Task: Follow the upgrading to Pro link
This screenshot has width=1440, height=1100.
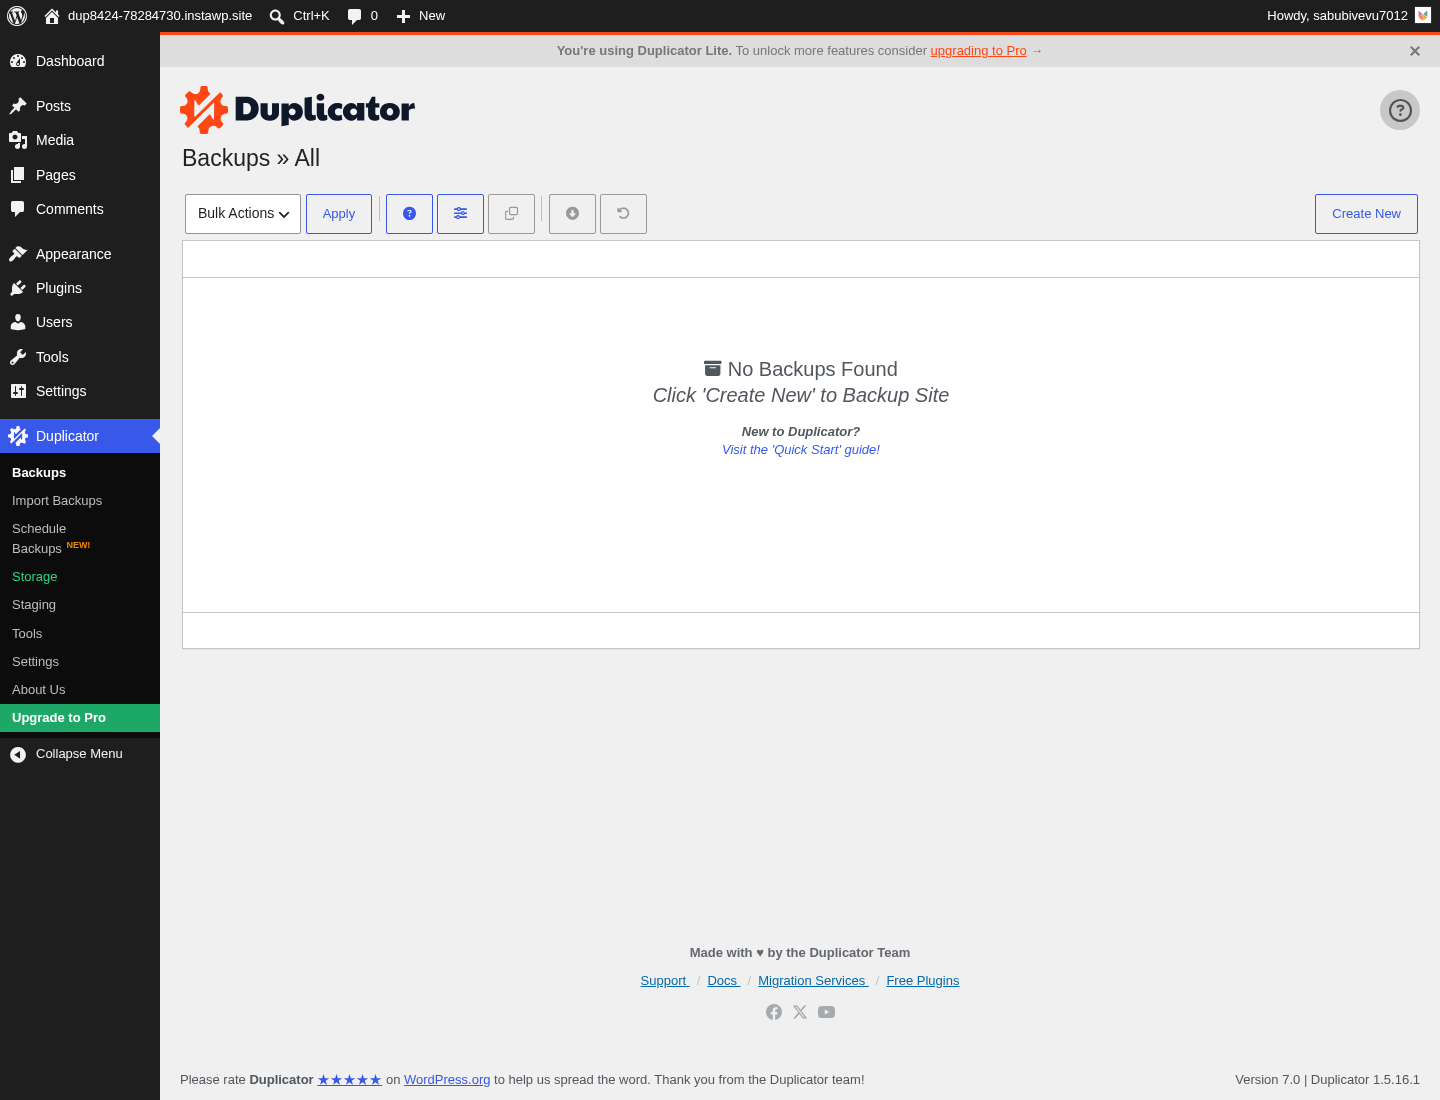Action: click(978, 51)
